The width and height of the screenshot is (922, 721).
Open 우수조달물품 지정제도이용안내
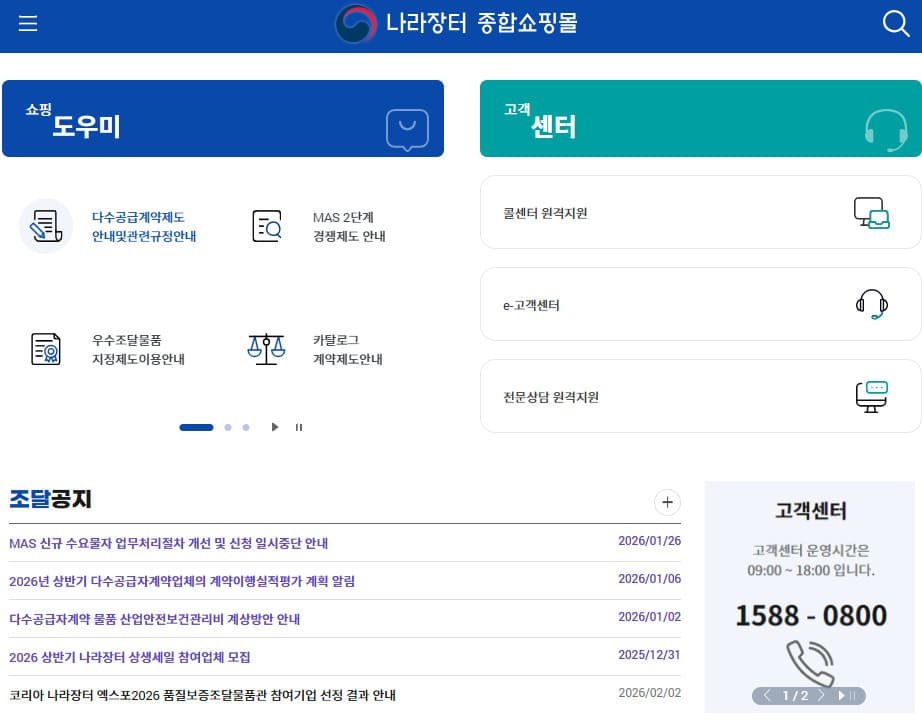tap(46, 349)
